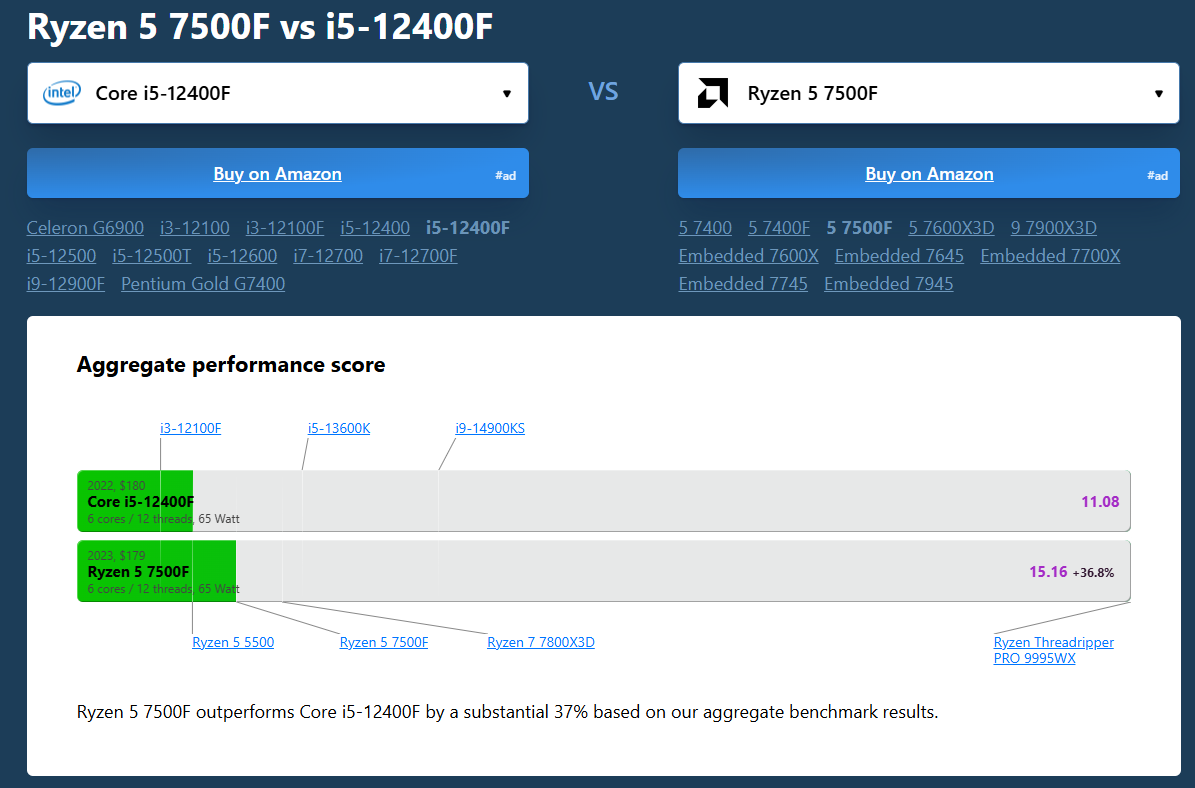Viewport: 1195px width, 788px height.
Task: Open the i3-12100F link in the Intel list
Action: pyautogui.click(x=284, y=228)
